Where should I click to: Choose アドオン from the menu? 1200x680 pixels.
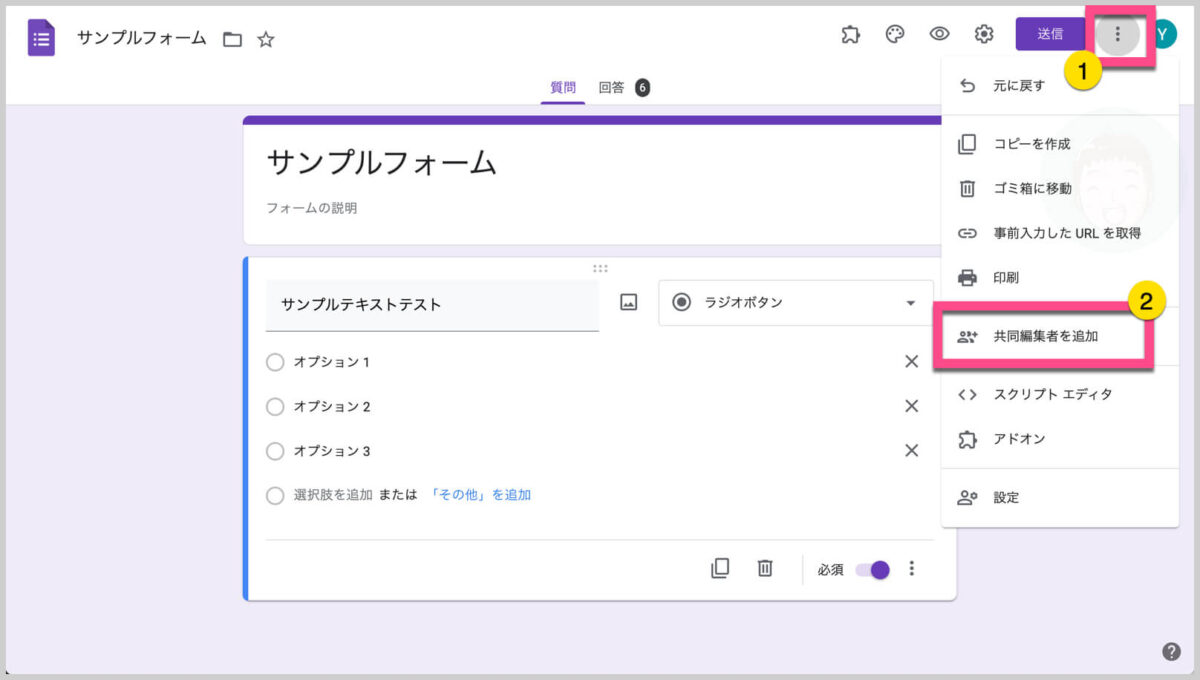1060,439
